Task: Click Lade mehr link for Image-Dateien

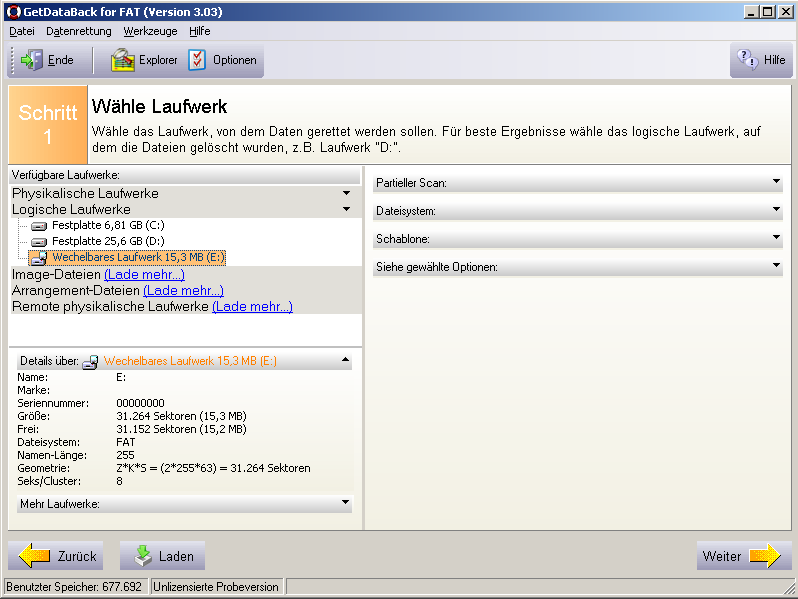Action: click(145, 275)
